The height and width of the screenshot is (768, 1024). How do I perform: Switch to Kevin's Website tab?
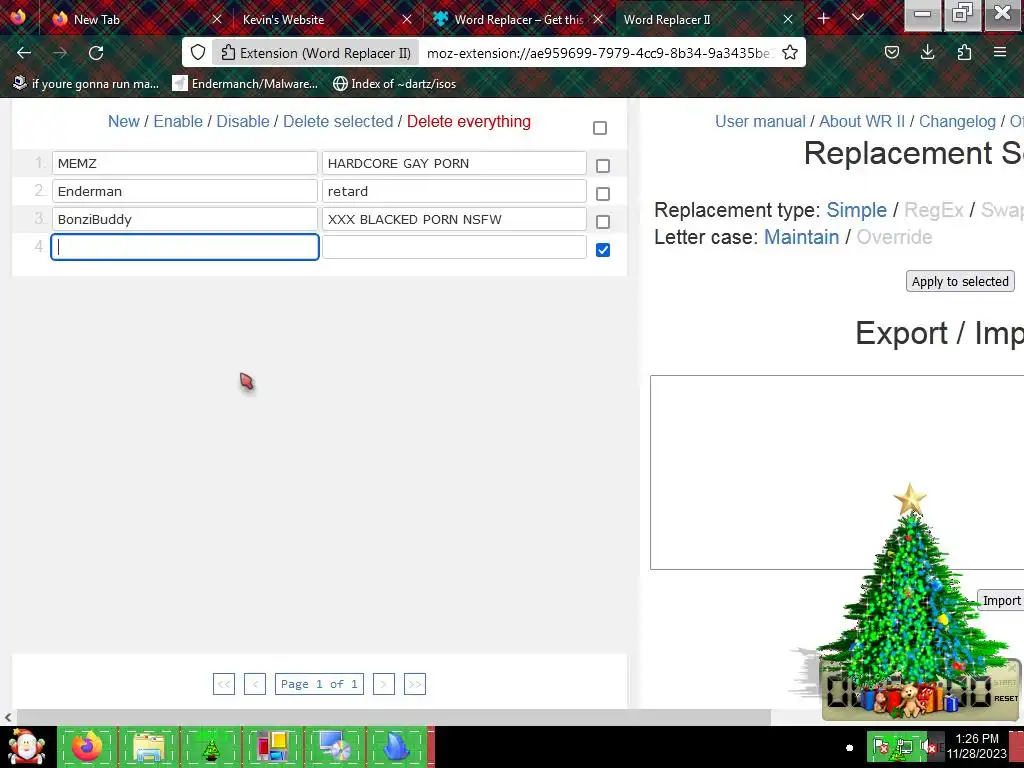325,20
